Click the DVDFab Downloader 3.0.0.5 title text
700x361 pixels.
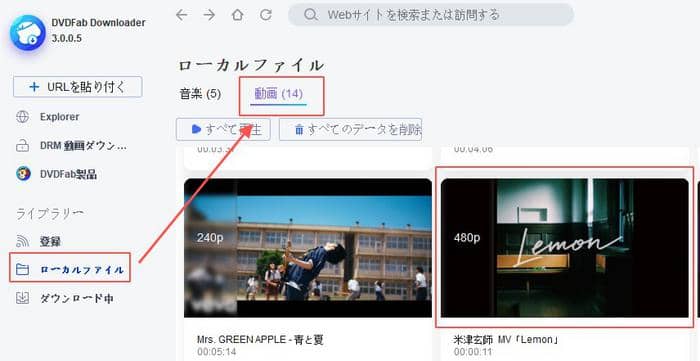(99, 30)
